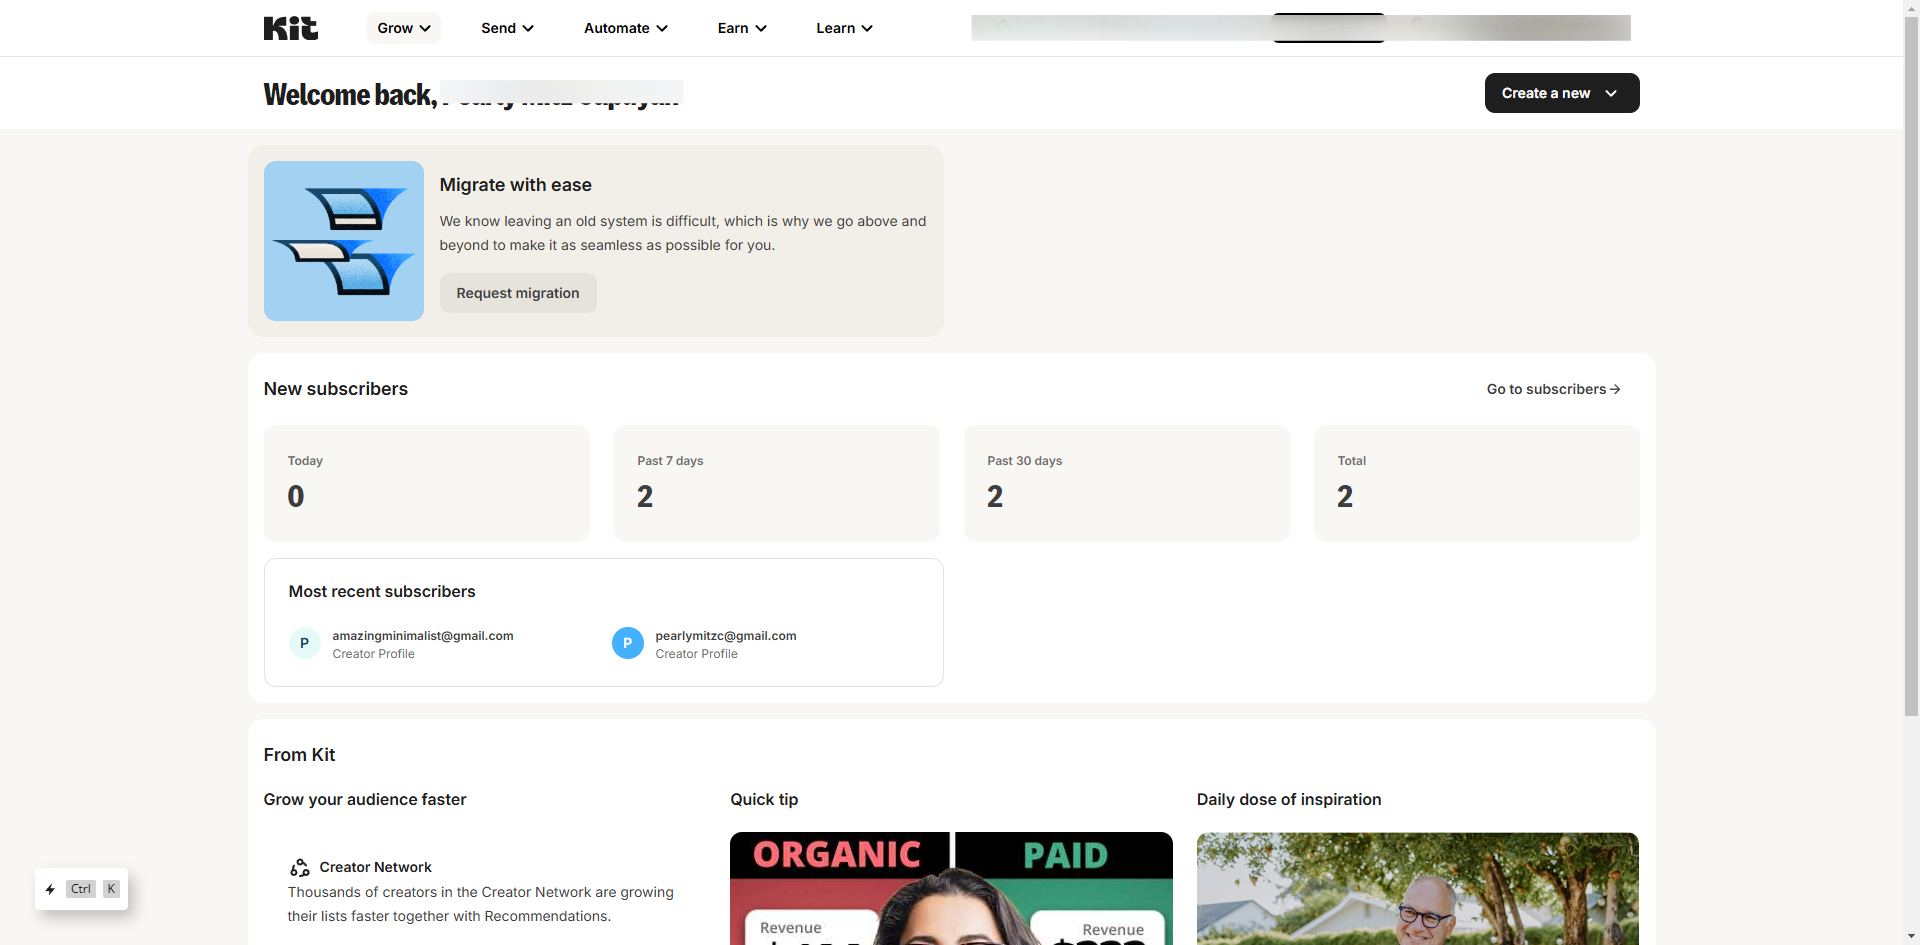The width and height of the screenshot is (1920, 945).
Task: Click the 'Migrate with ease' title
Action: [516, 185]
